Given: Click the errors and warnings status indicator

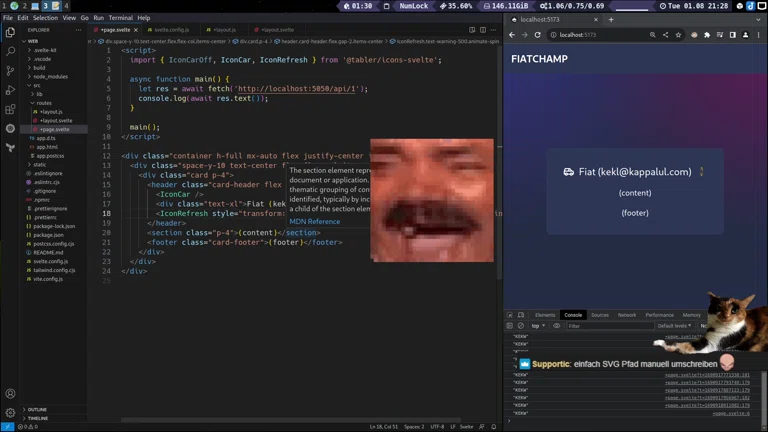Looking at the screenshot, I should pos(27,427).
